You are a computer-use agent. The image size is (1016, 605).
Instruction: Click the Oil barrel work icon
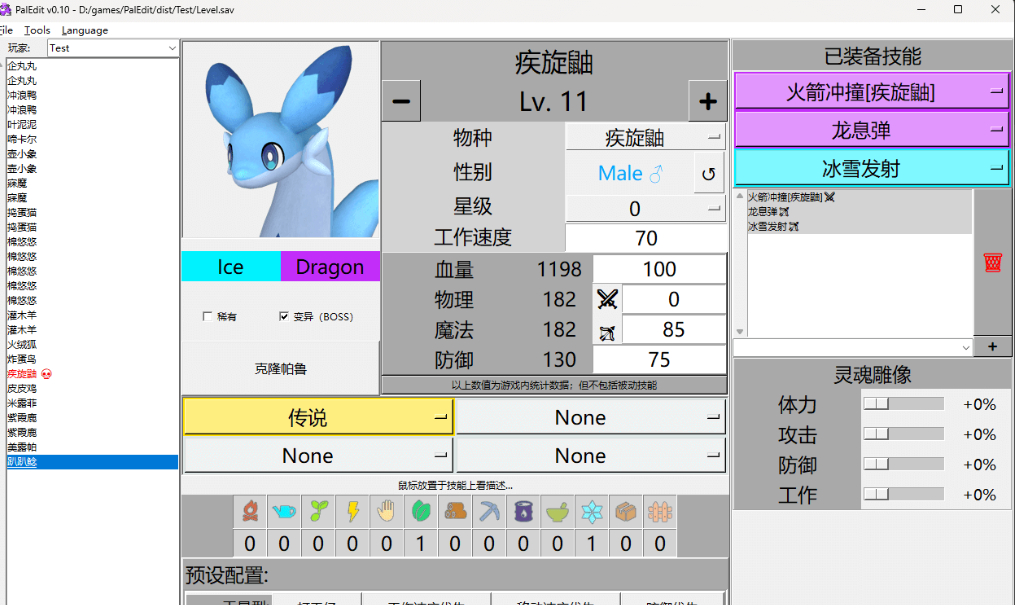tap(523, 512)
